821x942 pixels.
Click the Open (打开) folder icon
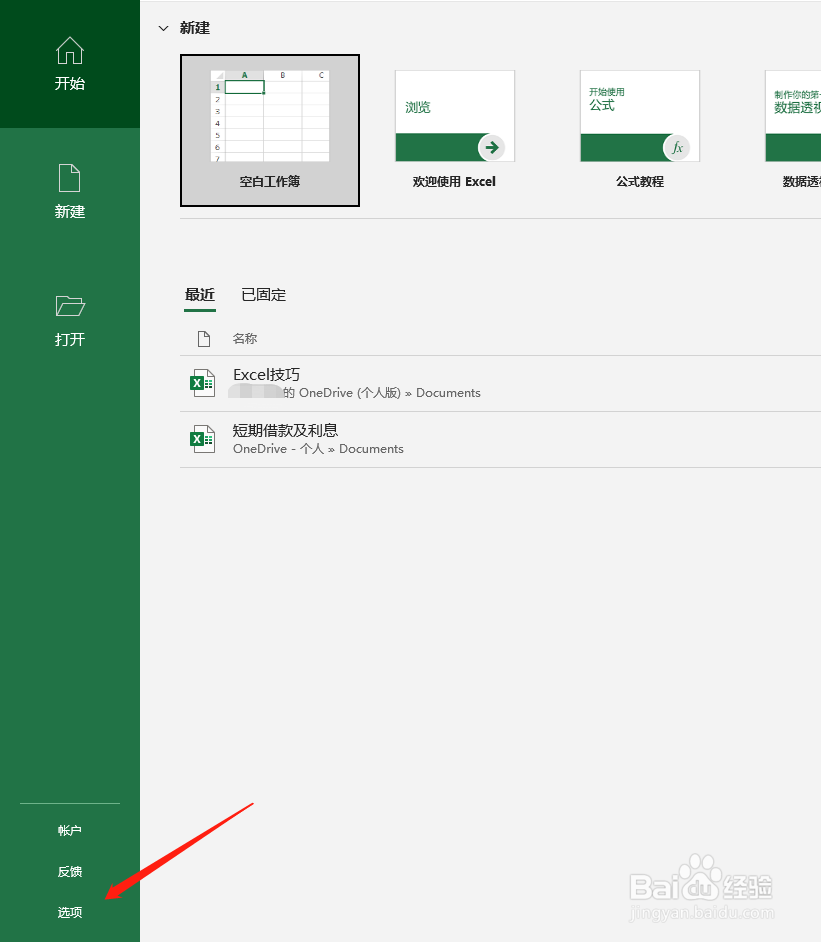click(x=70, y=306)
